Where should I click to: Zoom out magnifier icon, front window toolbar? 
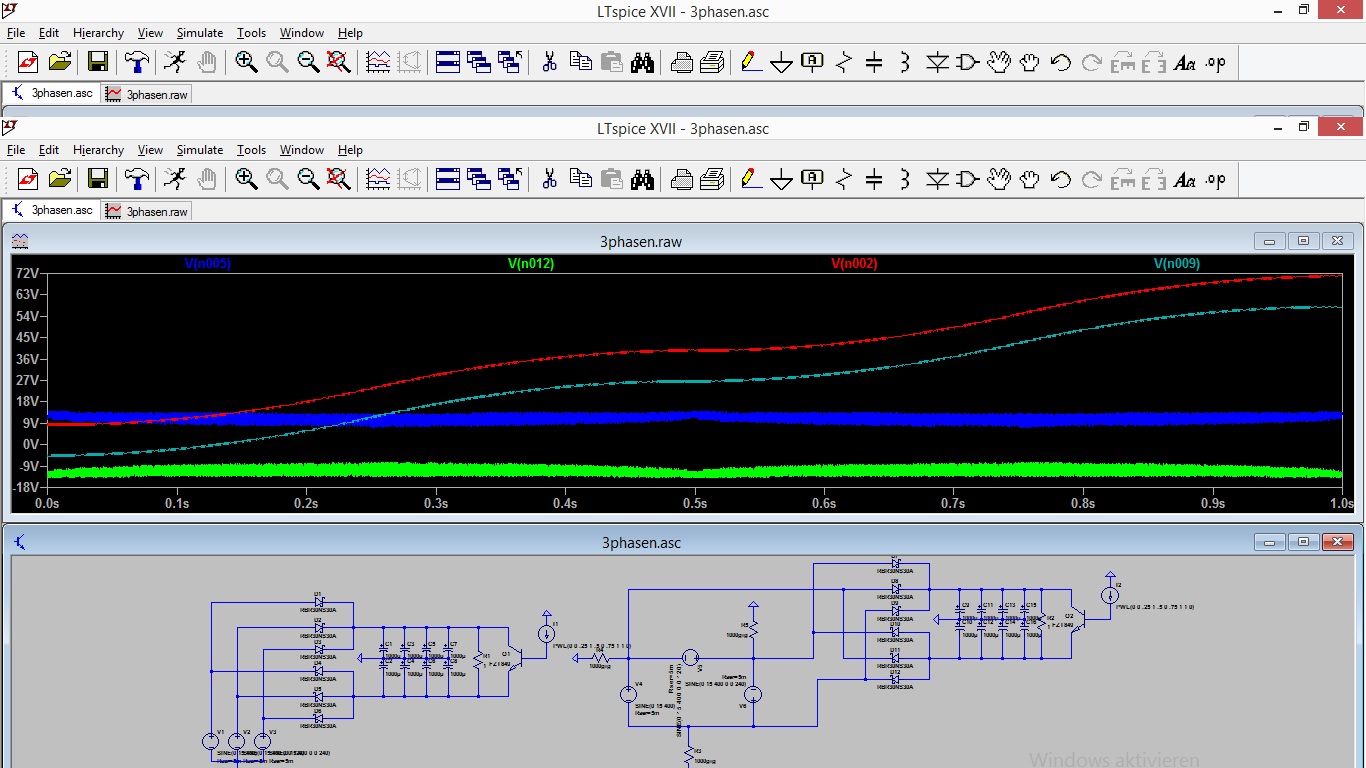(308, 180)
